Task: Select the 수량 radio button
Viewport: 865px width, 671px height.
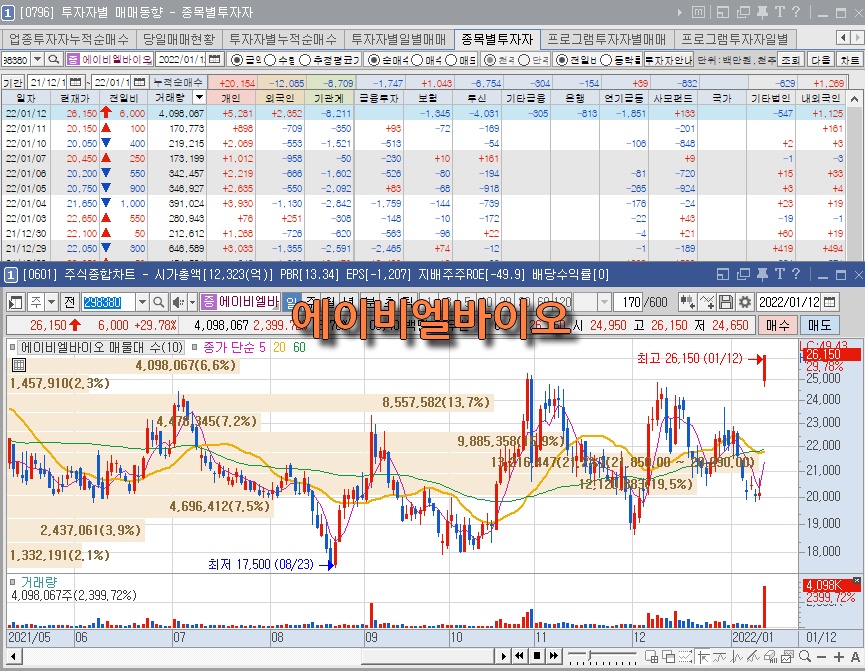Action: click(270, 60)
